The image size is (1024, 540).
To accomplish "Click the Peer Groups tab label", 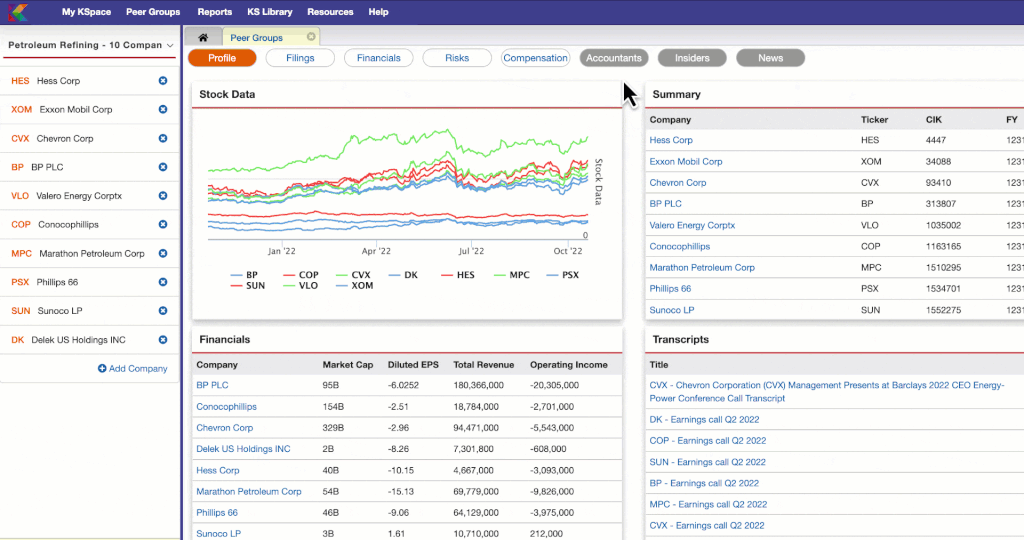I will point(256,38).
